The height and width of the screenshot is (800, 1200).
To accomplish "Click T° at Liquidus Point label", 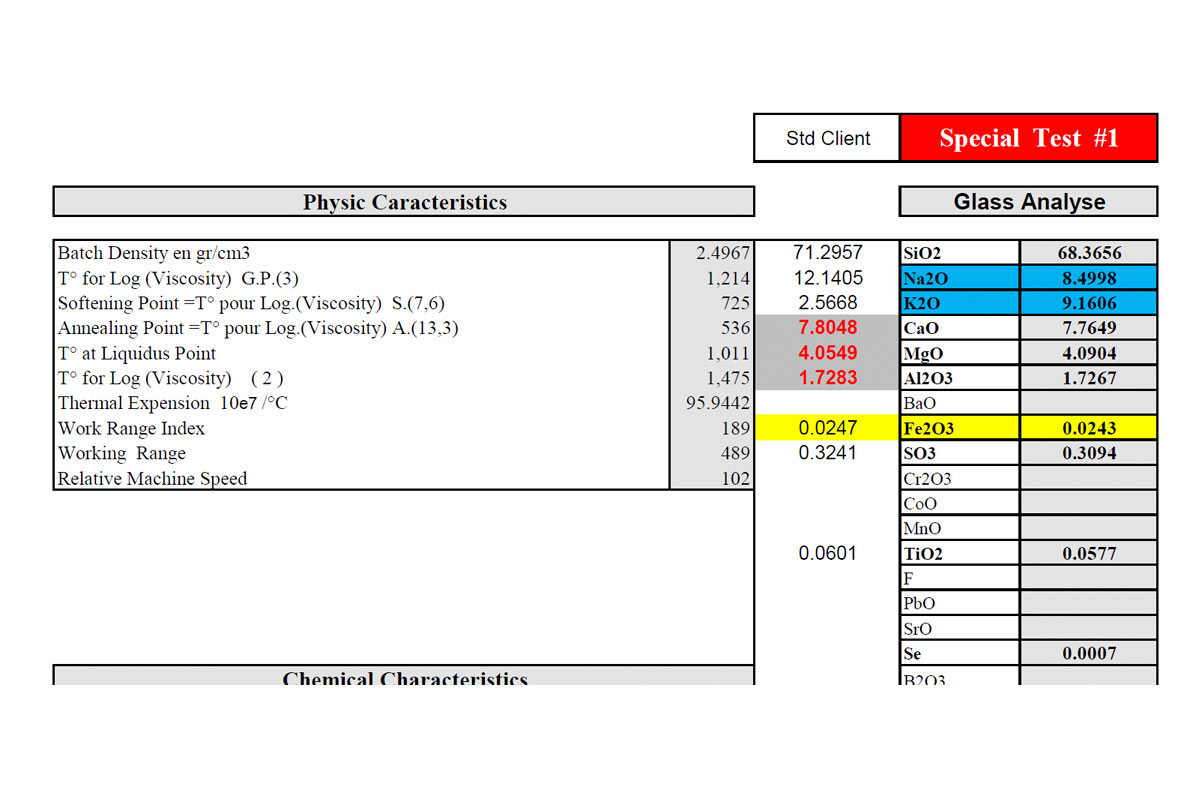I will pos(137,353).
